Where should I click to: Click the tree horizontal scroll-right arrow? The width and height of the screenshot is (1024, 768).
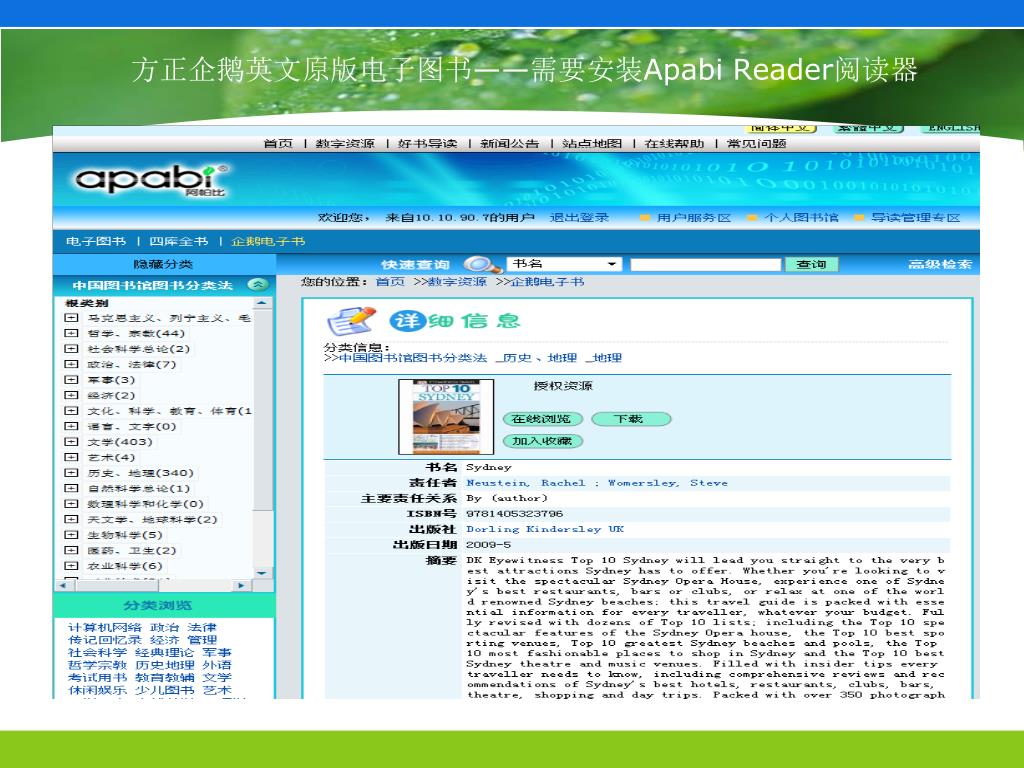click(242, 586)
